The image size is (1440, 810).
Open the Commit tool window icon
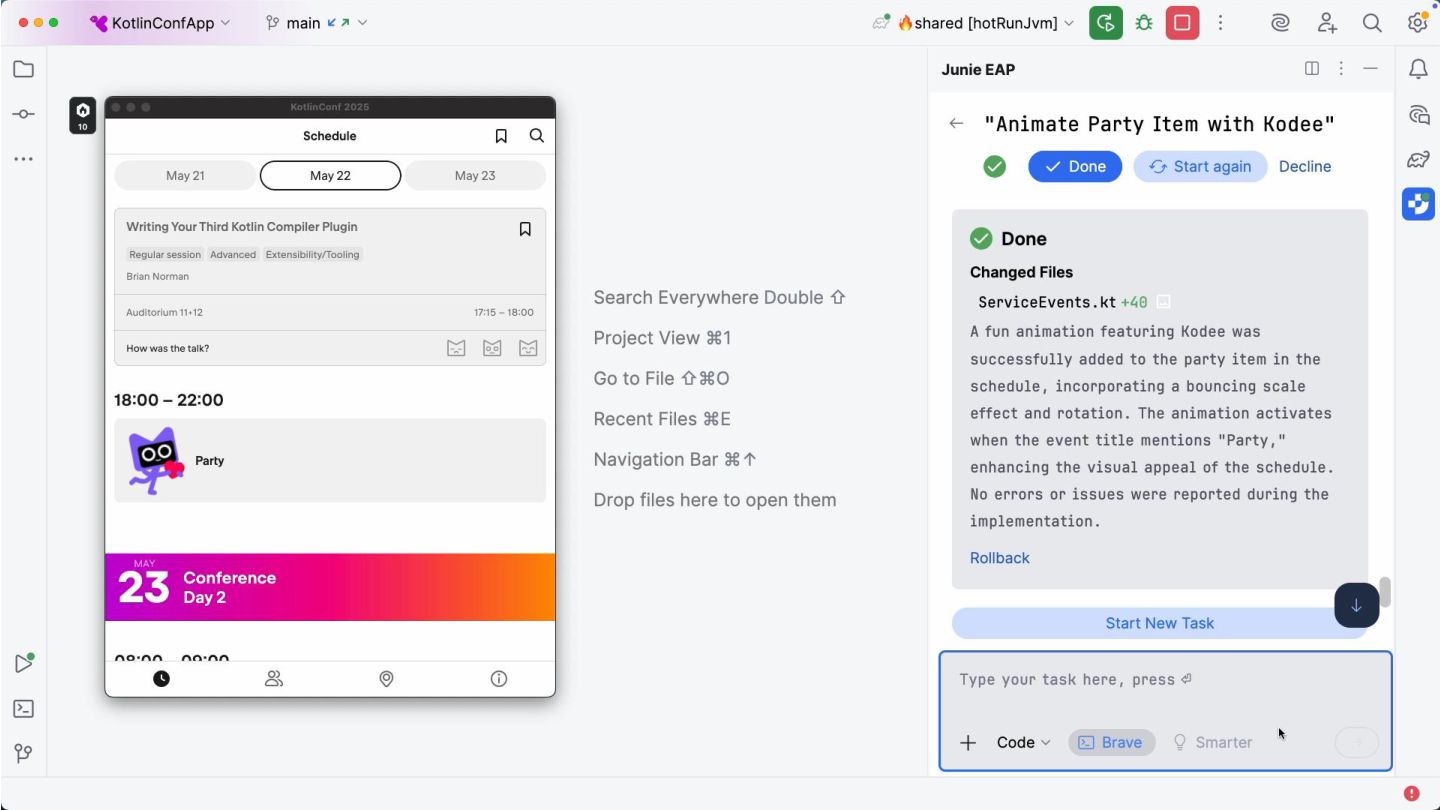(x=23, y=114)
